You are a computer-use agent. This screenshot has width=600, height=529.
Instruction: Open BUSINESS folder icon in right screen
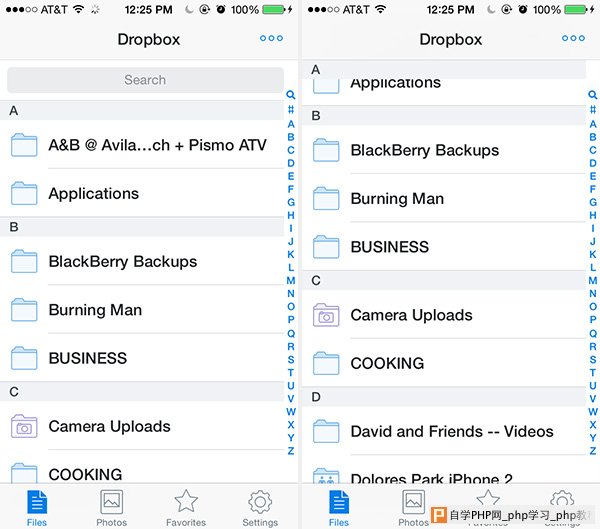pyautogui.click(x=326, y=247)
